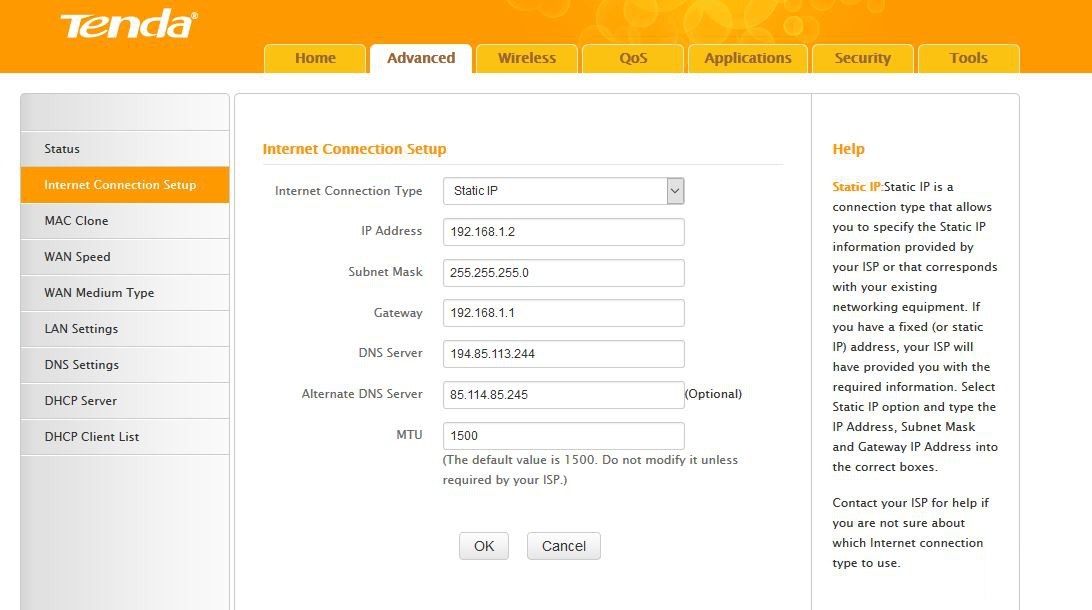Open the WAN Speed page
This screenshot has width=1092, height=610.
(77, 257)
